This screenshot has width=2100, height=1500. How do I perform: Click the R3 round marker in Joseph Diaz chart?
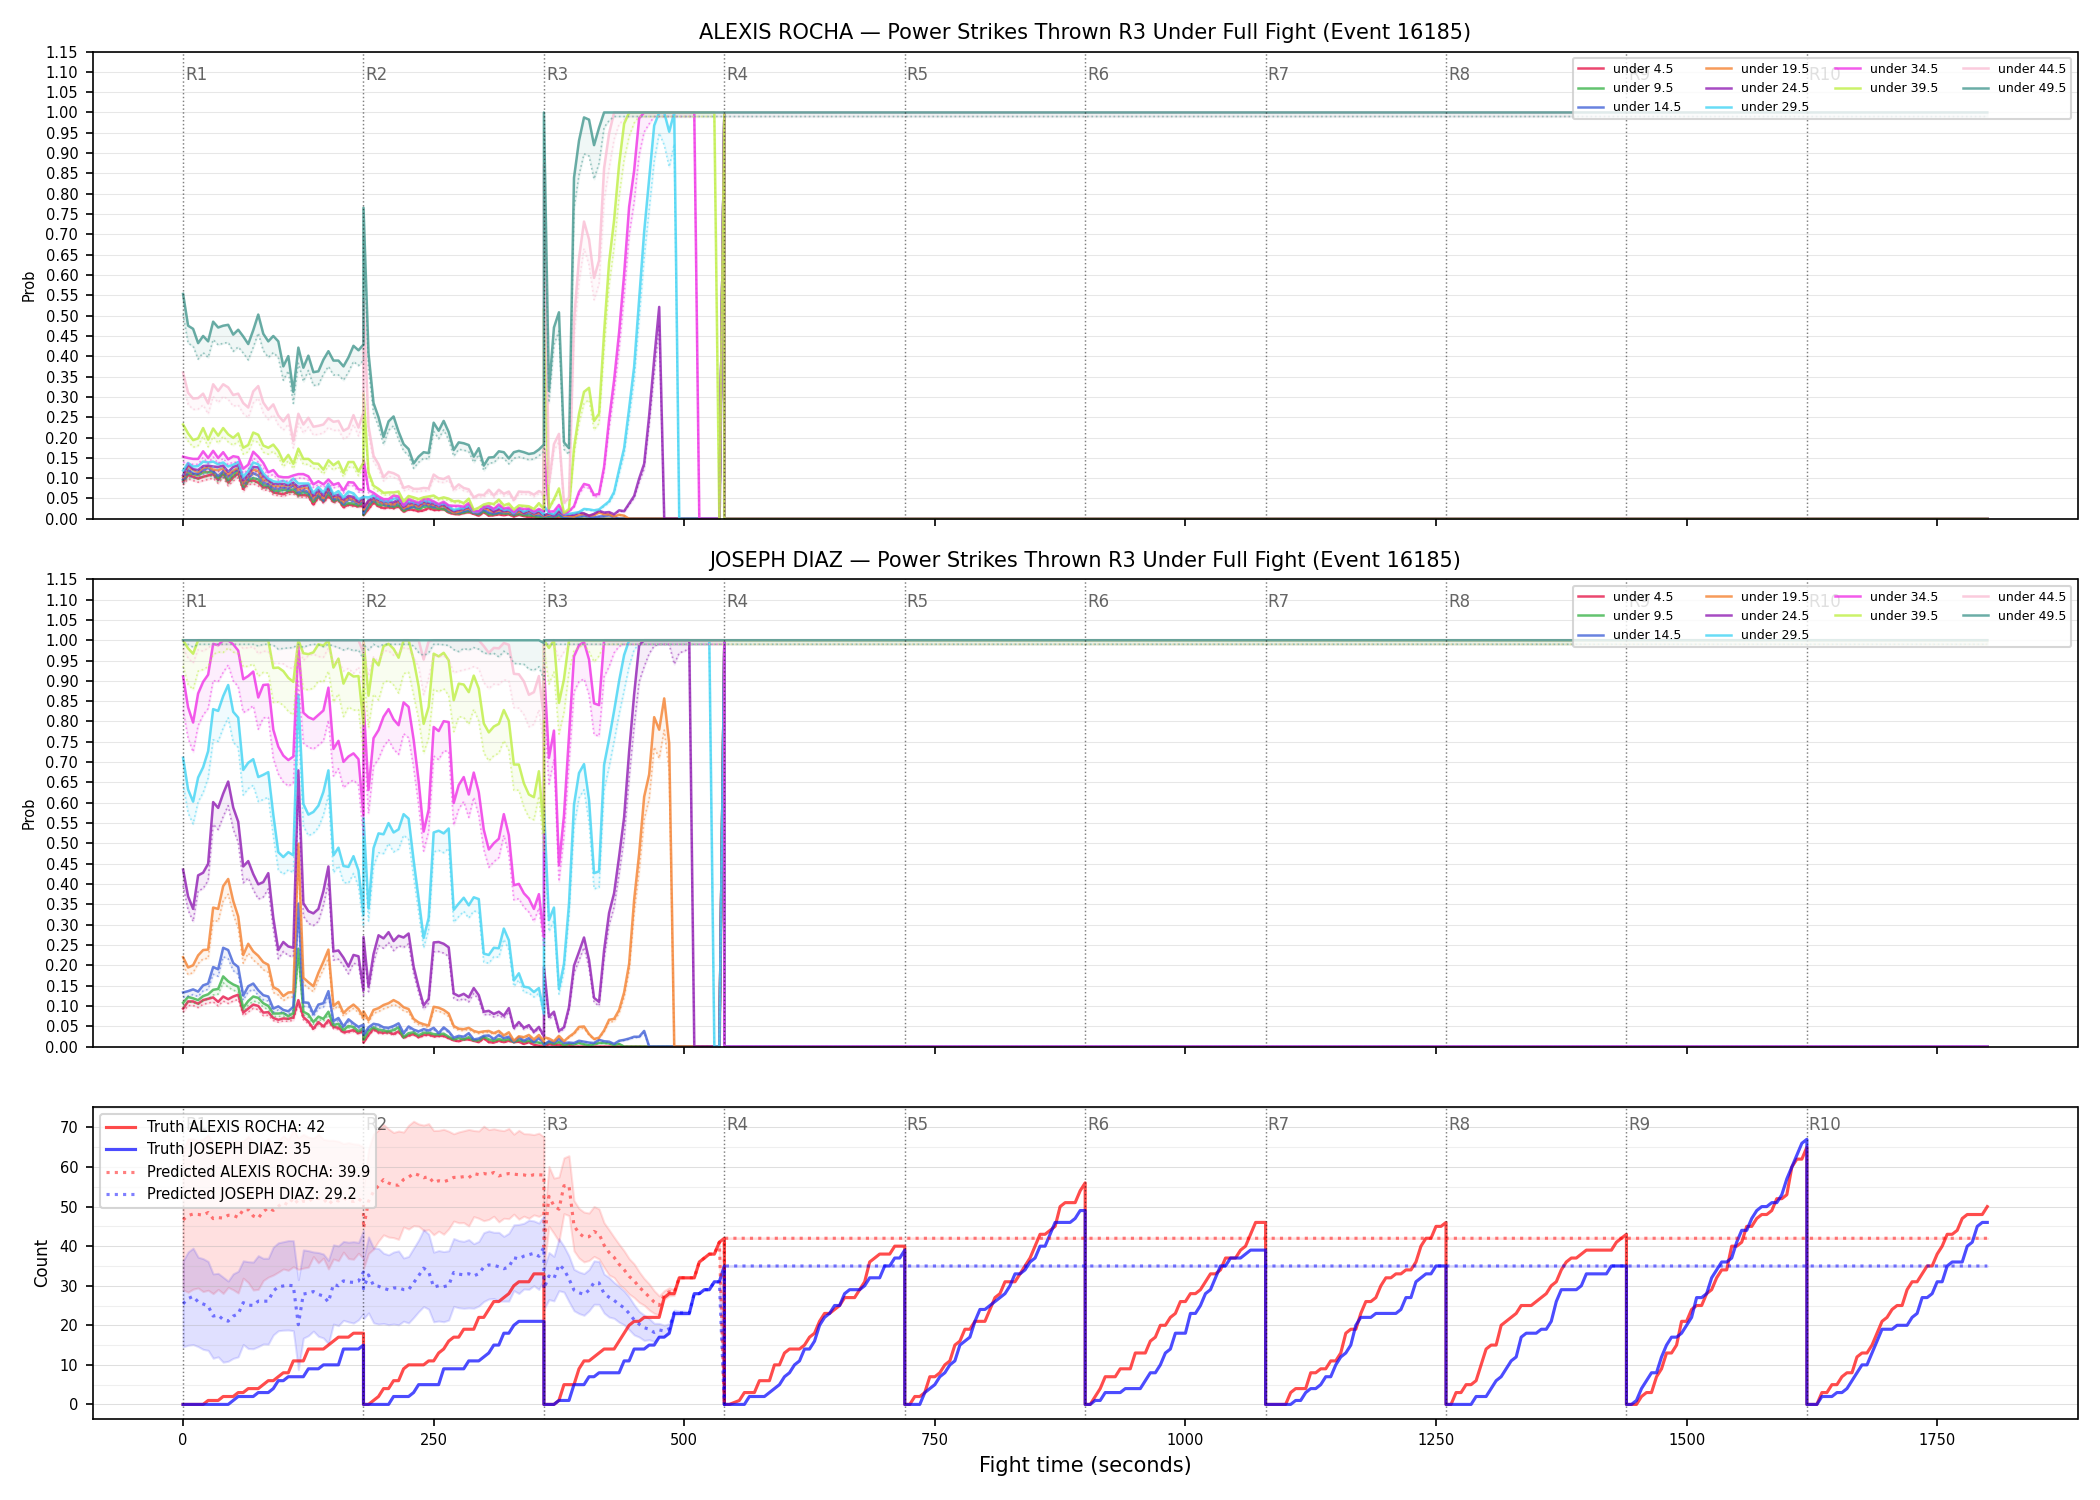click(x=557, y=601)
